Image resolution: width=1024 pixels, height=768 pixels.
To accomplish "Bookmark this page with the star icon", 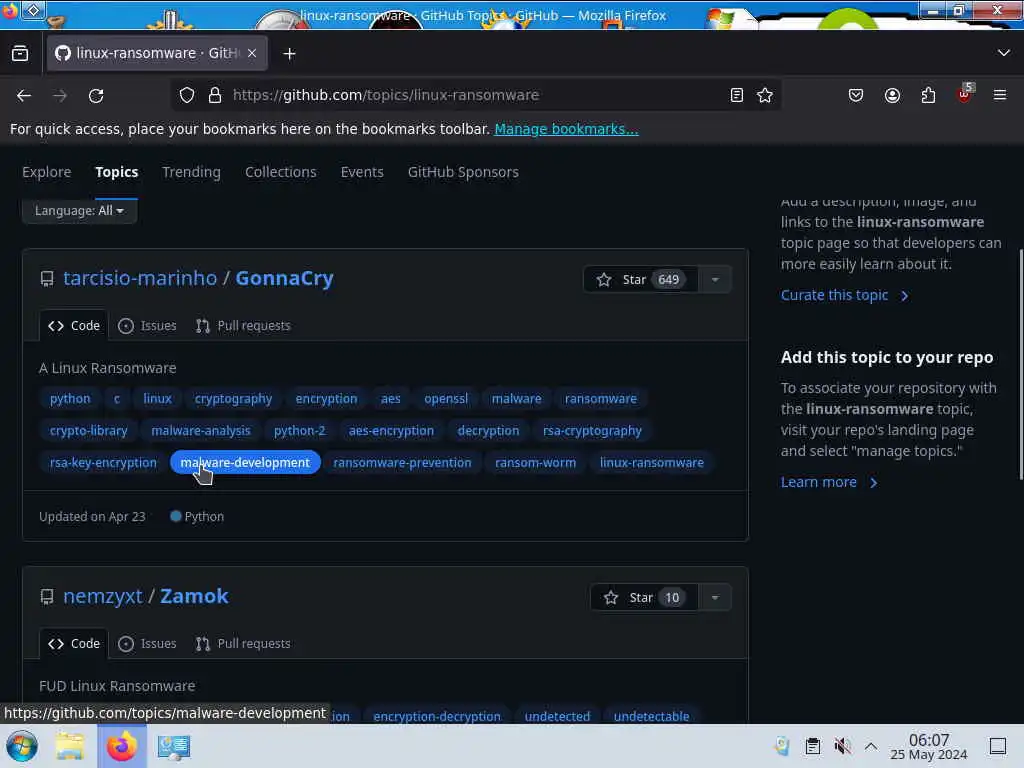I will tap(765, 95).
